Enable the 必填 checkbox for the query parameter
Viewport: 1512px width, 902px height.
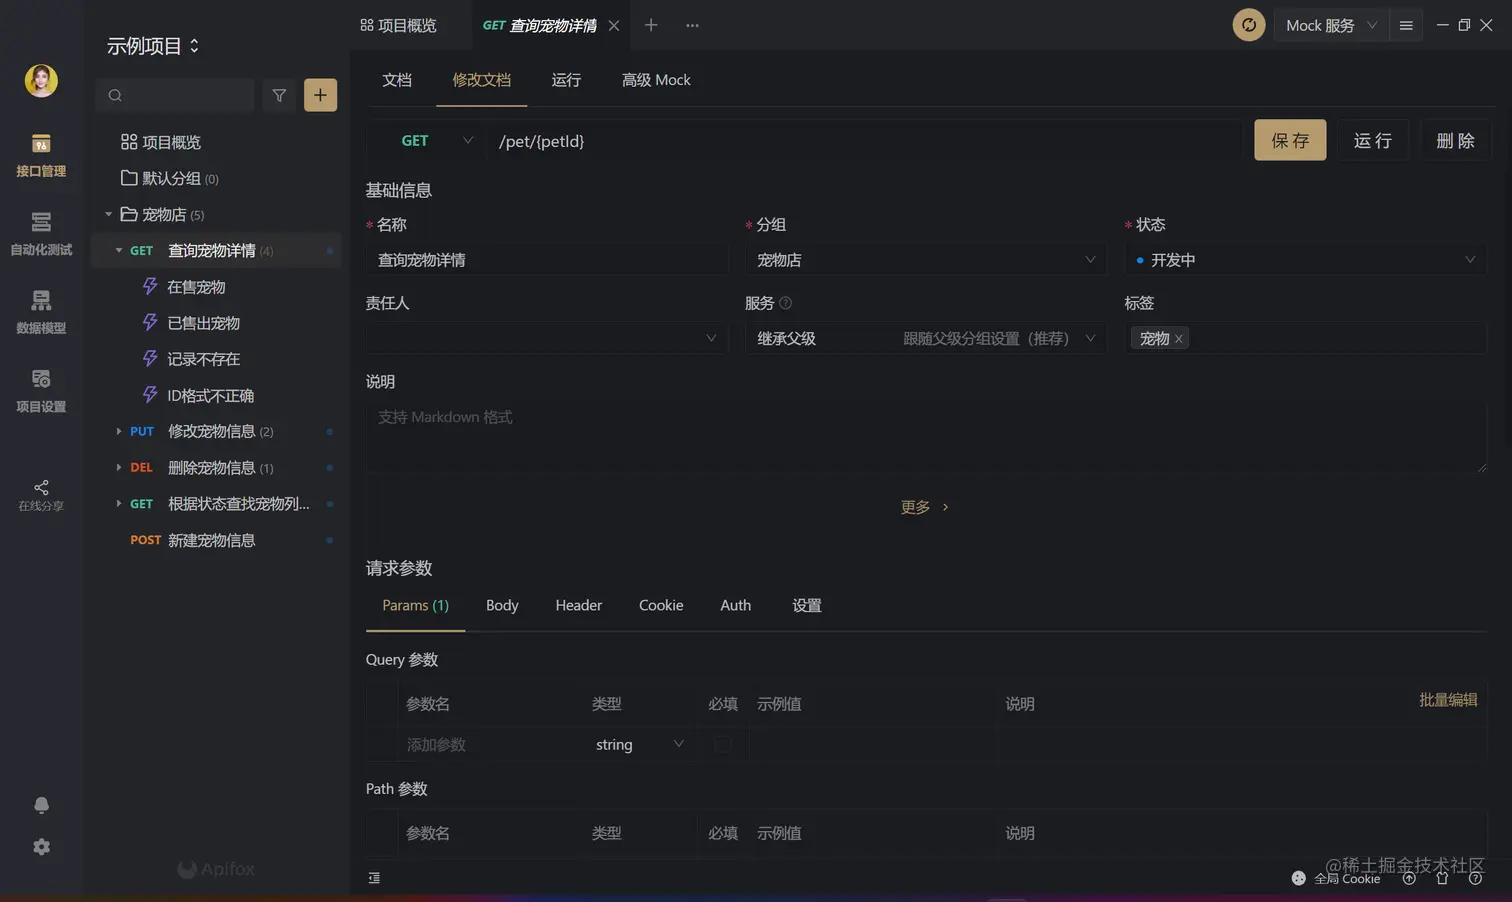[x=722, y=744]
